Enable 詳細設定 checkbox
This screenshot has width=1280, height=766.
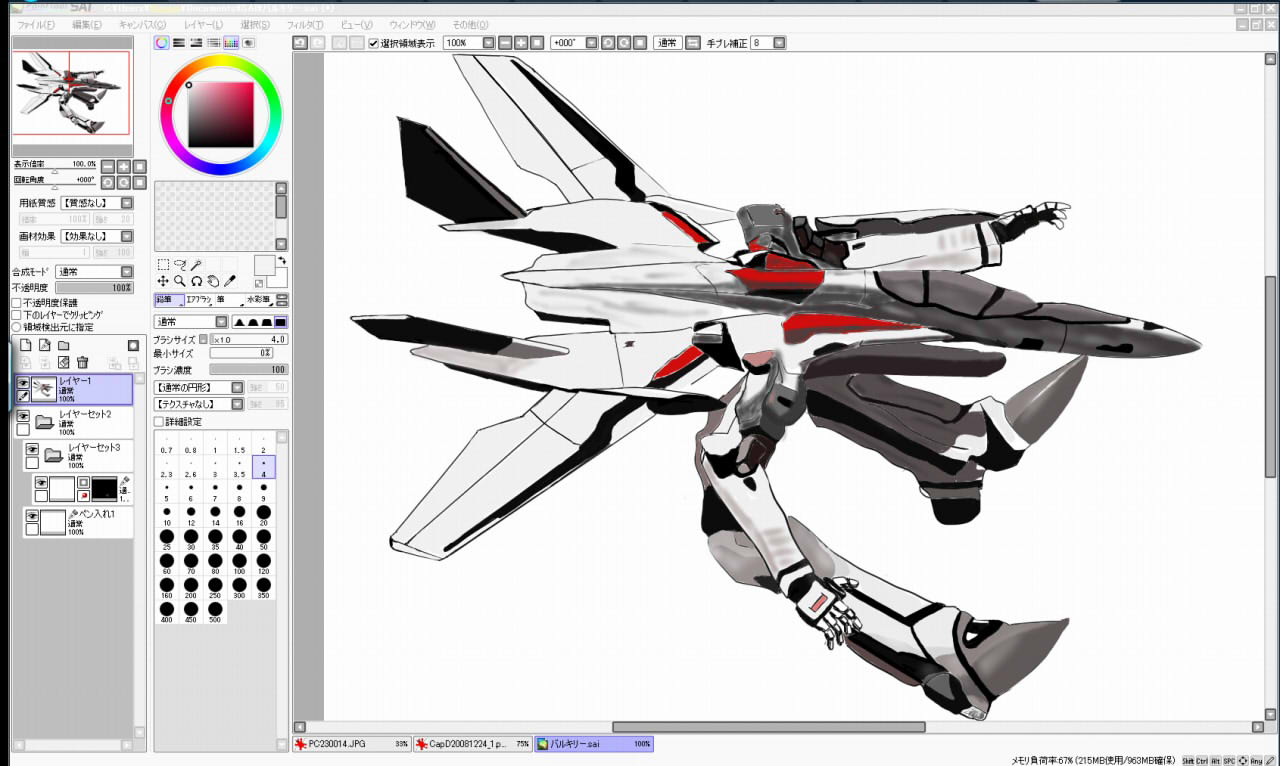point(158,422)
